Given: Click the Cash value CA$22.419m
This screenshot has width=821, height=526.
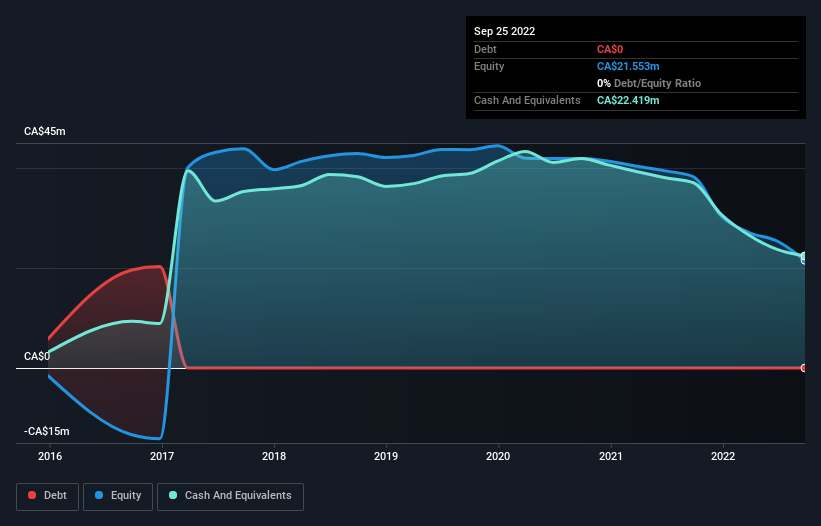Looking at the screenshot, I should 628,100.
